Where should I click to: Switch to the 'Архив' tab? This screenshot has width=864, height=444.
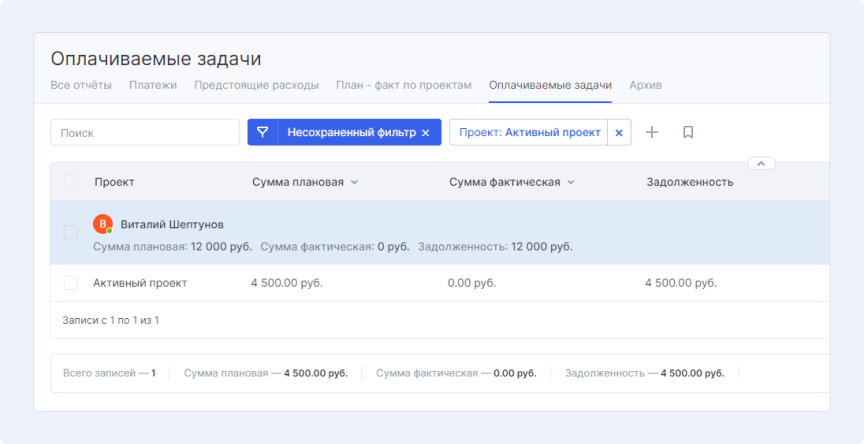pos(645,85)
